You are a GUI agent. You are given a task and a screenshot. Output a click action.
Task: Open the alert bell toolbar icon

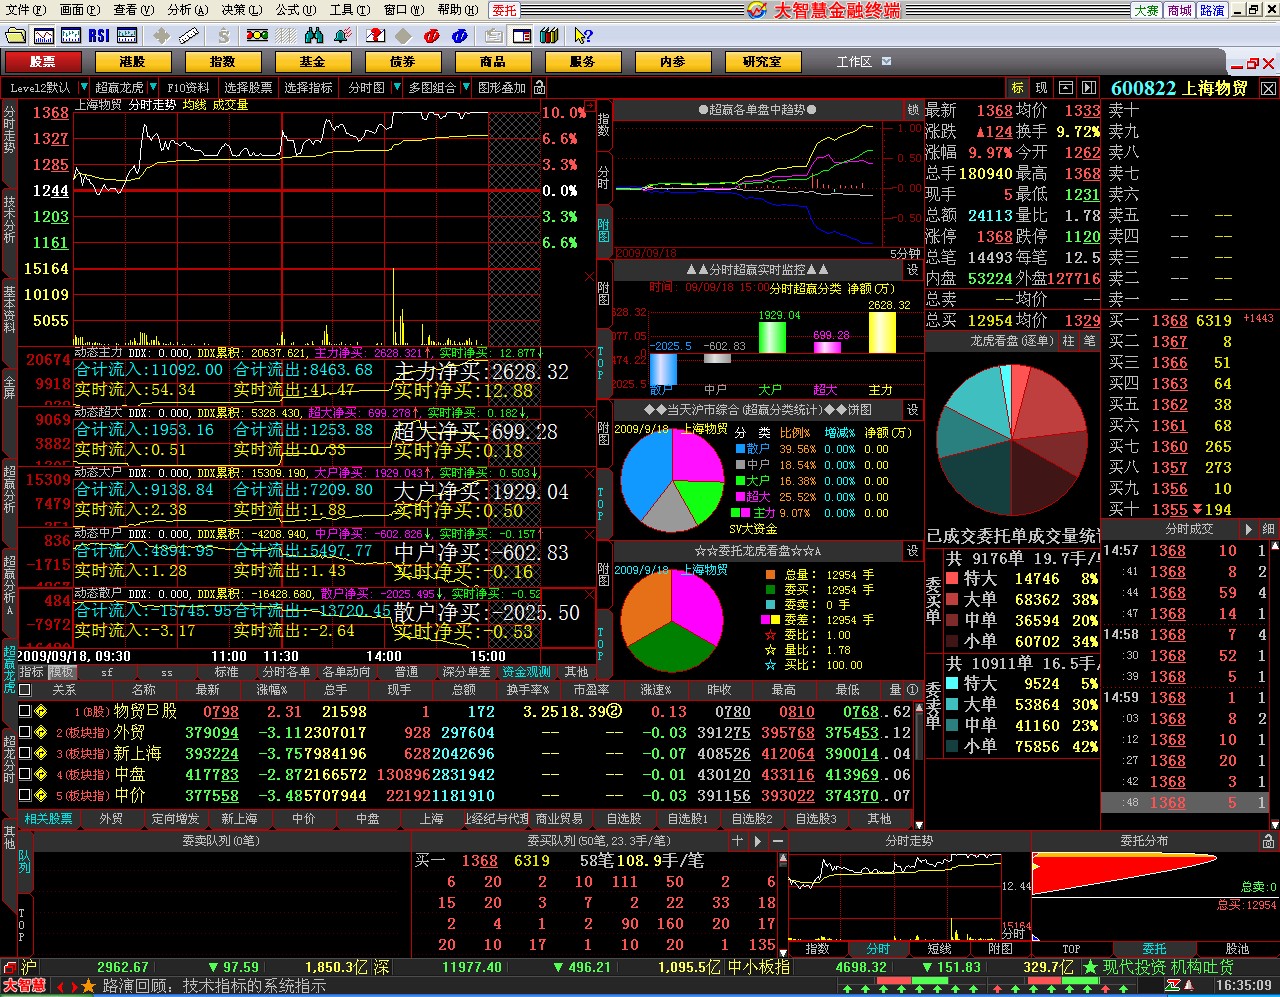[343, 36]
